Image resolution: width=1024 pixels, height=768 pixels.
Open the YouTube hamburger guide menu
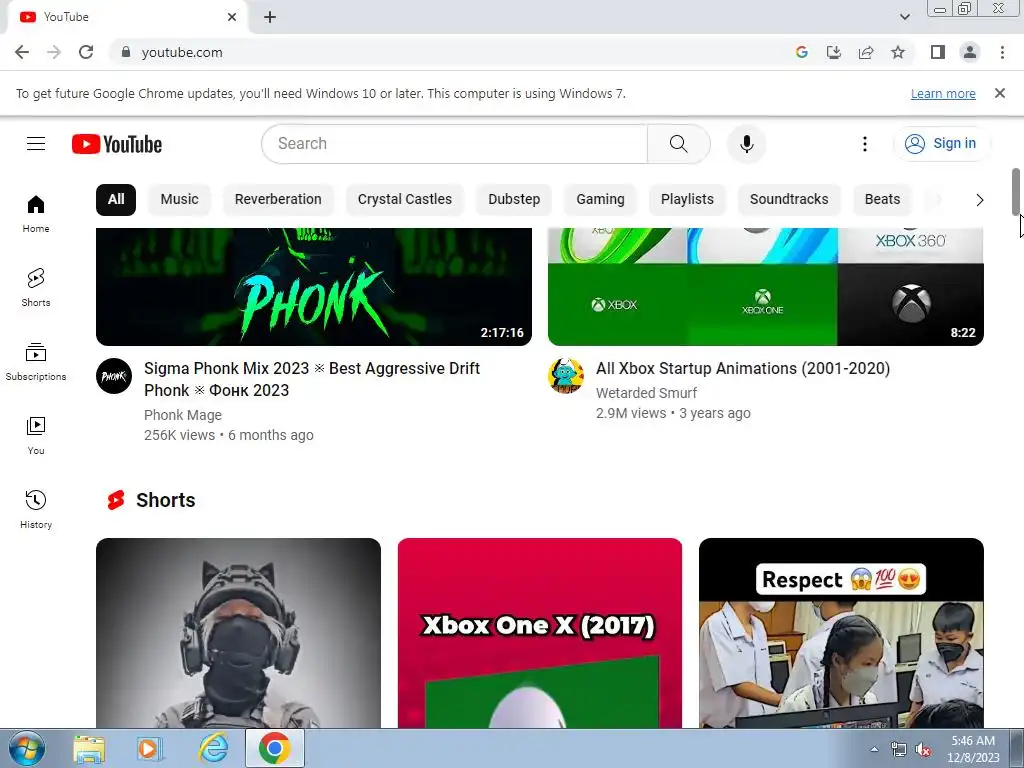pos(36,144)
